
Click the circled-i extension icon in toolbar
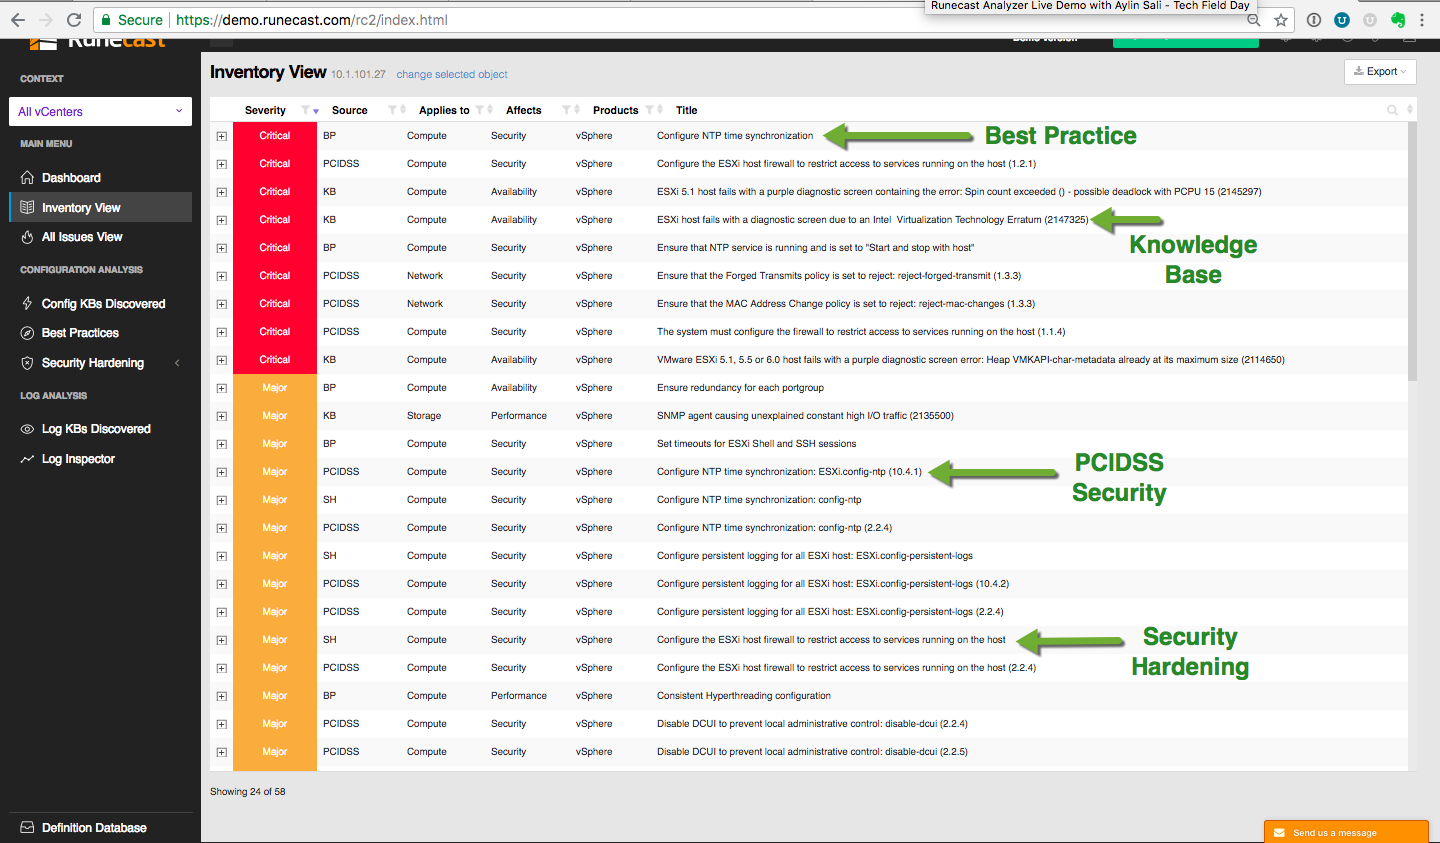(x=1314, y=20)
